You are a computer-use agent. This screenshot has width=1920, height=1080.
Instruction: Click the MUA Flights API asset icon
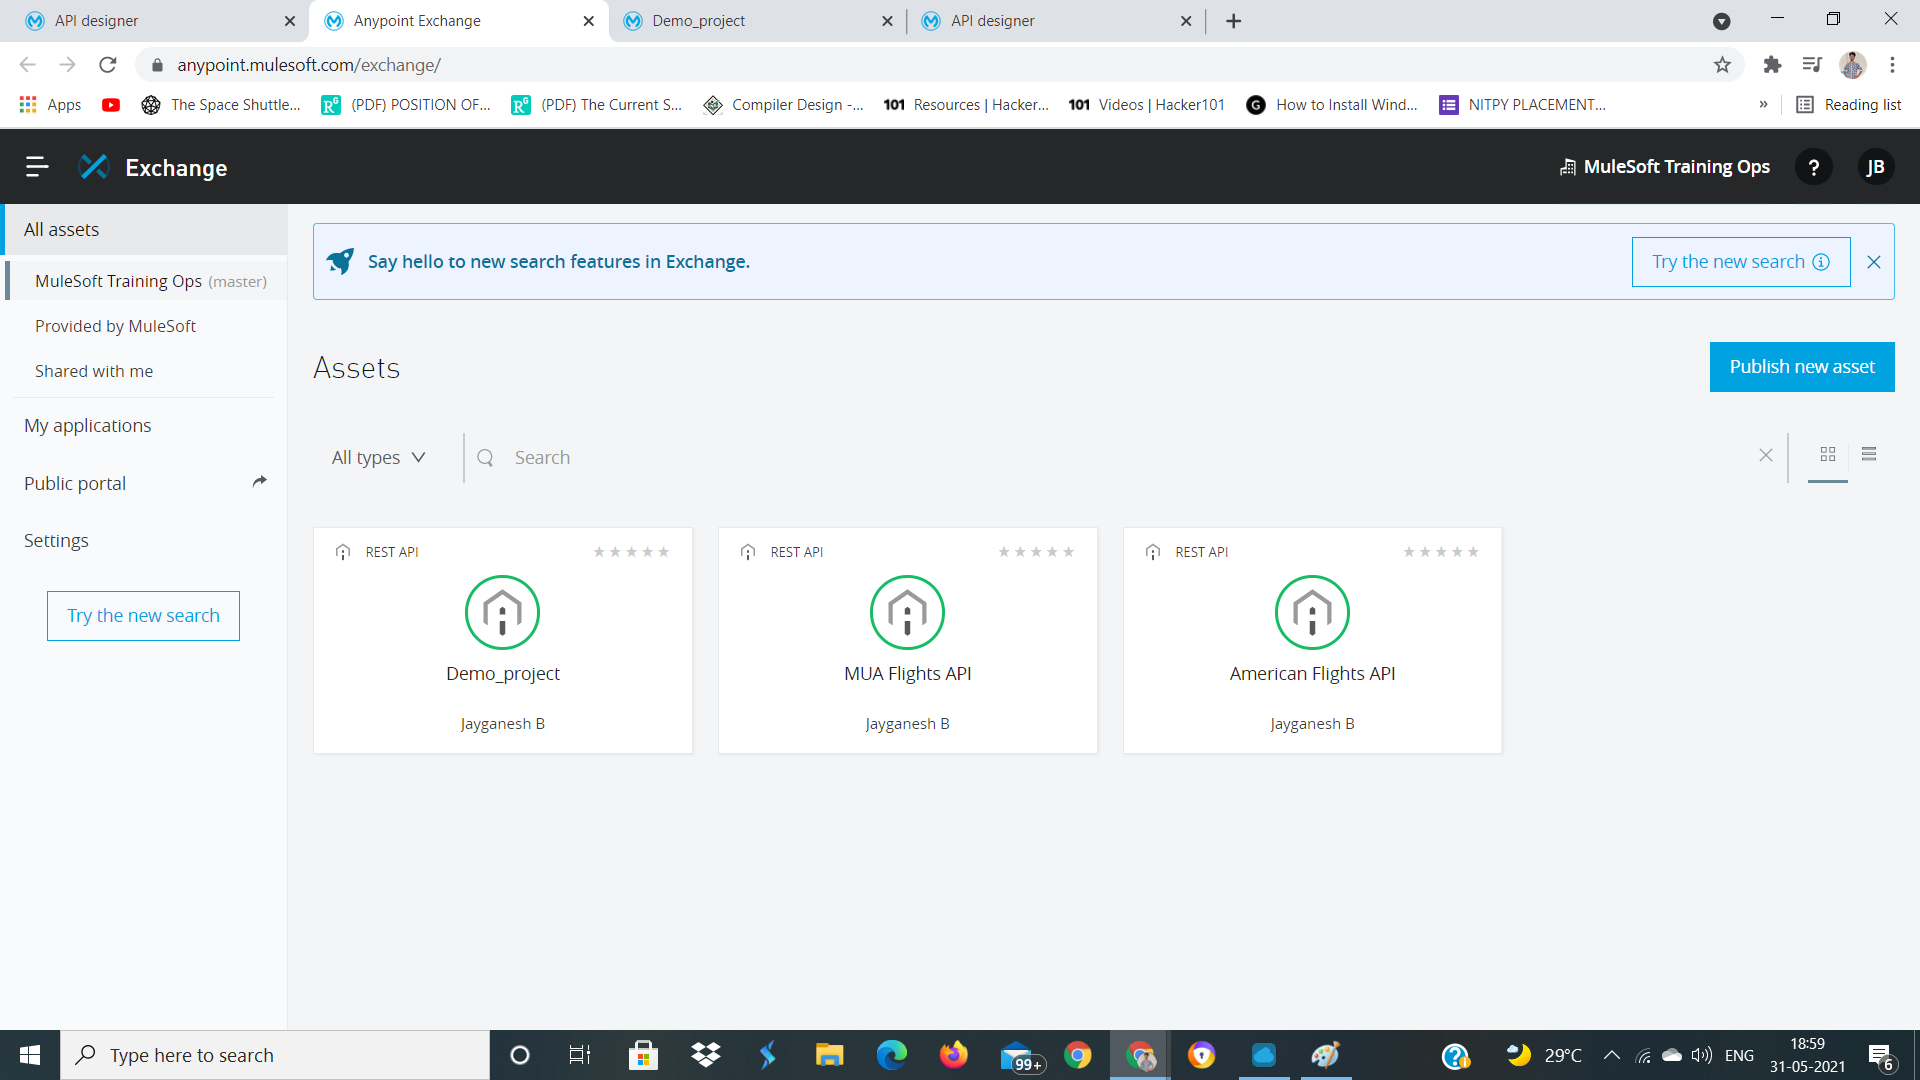coord(907,612)
